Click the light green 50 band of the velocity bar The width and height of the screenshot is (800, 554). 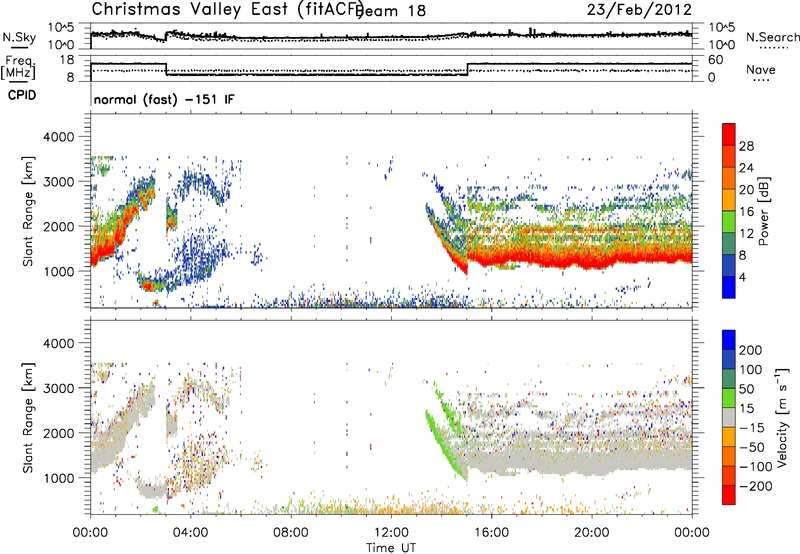point(729,398)
